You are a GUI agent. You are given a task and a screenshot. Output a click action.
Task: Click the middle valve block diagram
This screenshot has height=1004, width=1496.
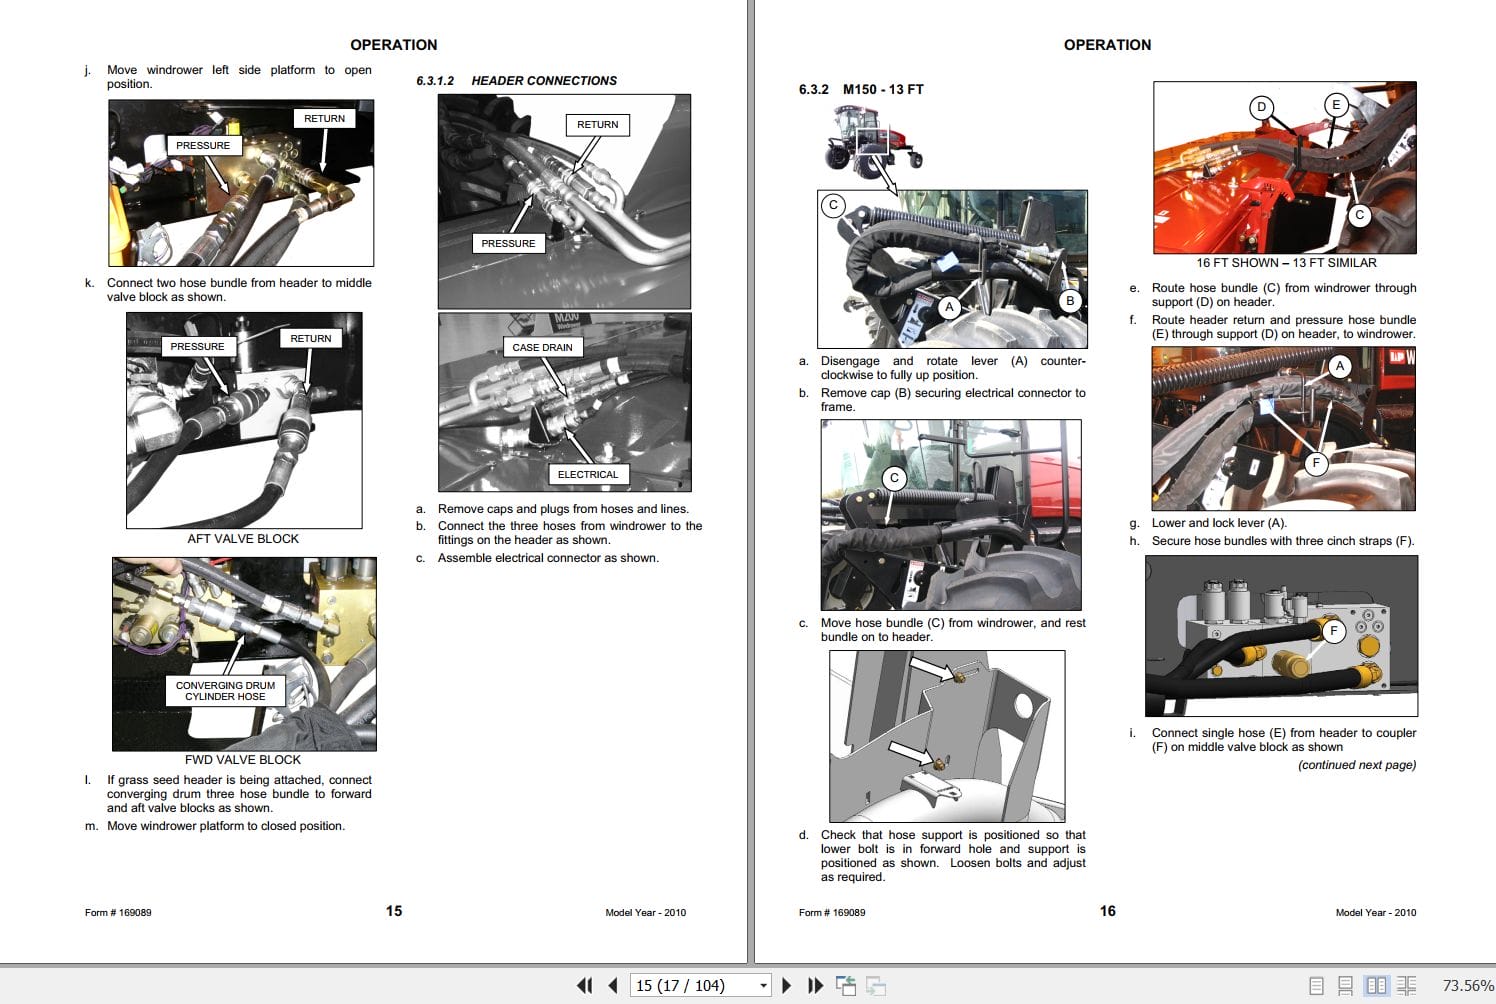tap(1281, 636)
